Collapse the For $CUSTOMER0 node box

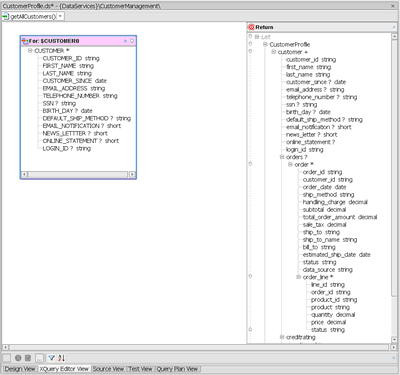pos(125,41)
